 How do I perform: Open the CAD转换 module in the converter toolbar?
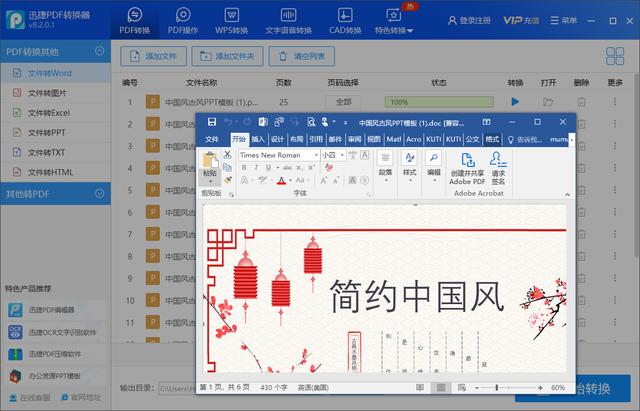pos(345,20)
